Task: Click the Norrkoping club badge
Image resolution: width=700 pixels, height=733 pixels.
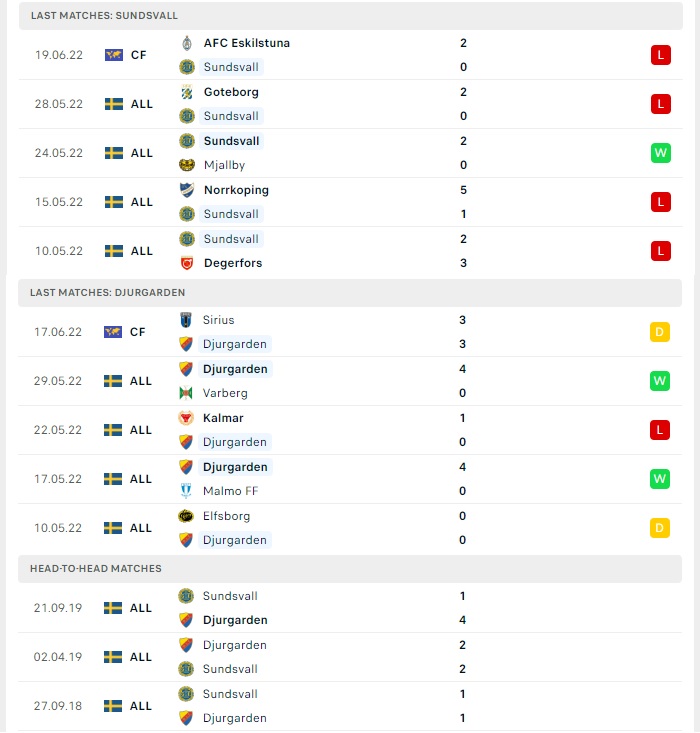Action: point(187,190)
